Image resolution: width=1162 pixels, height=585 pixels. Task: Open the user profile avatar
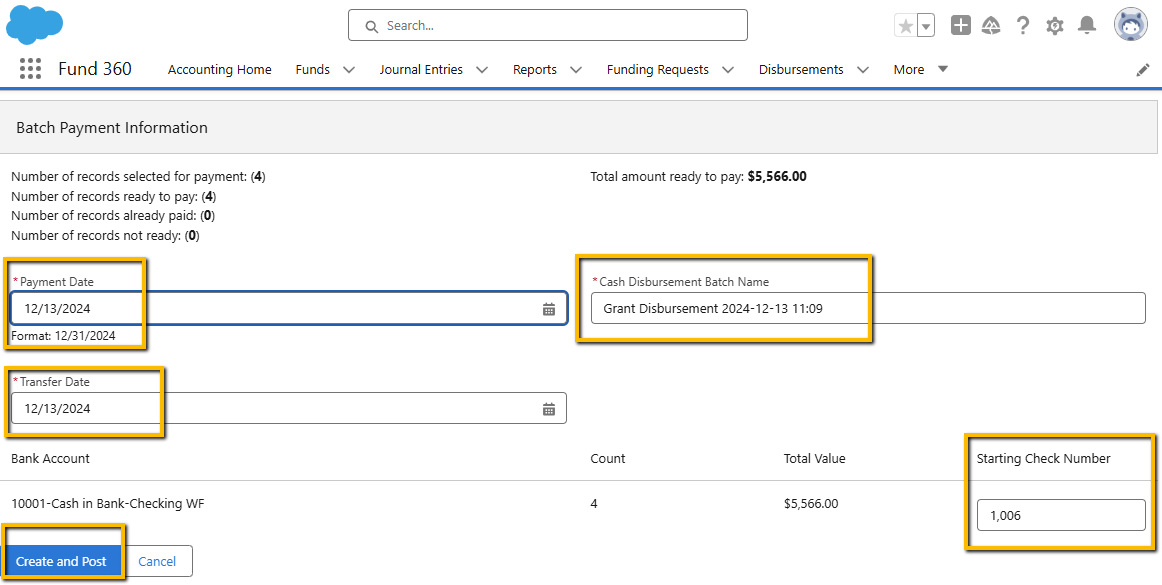[x=1131, y=25]
